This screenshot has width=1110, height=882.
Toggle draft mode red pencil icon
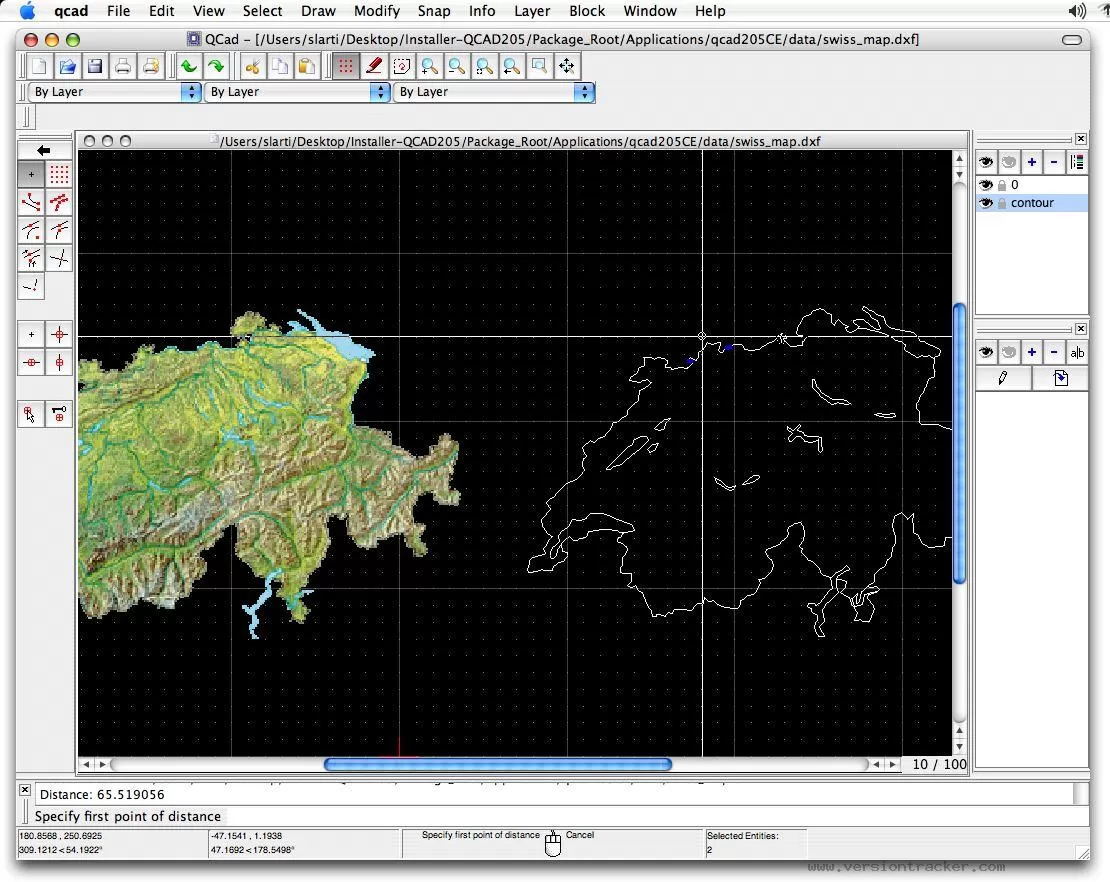pyautogui.click(x=373, y=67)
